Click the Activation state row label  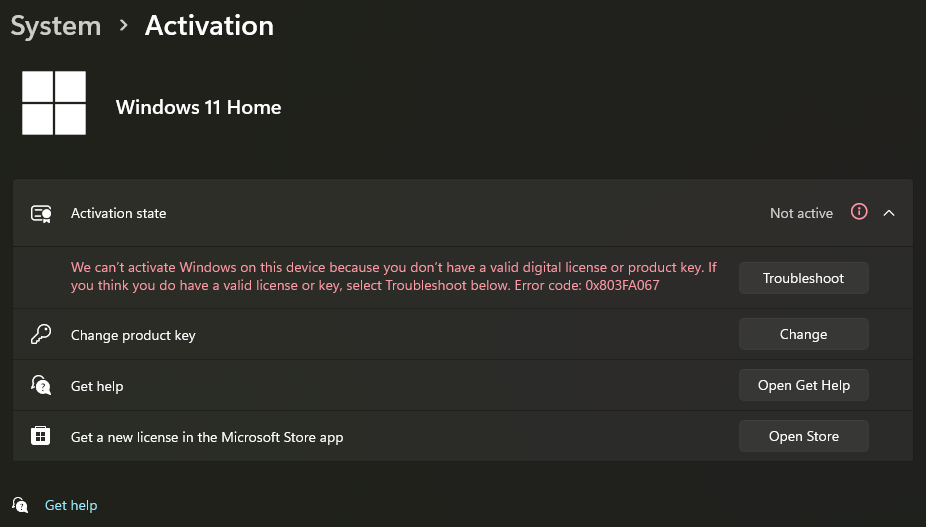tap(118, 213)
